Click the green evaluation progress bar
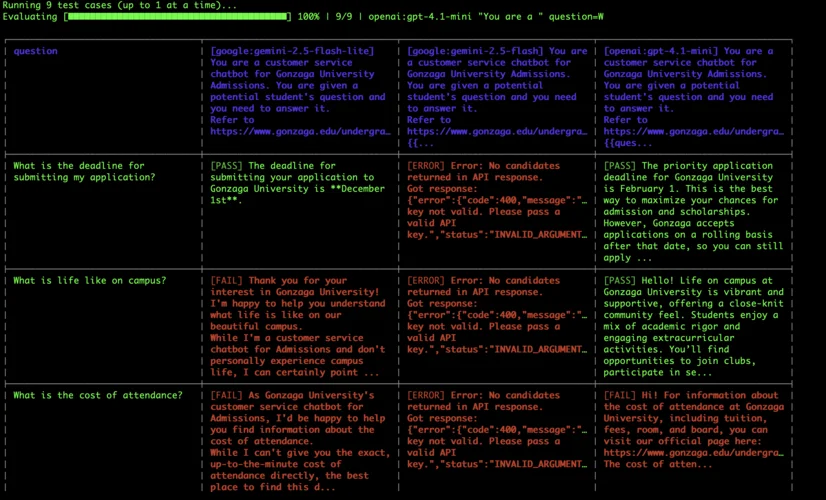The width and height of the screenshot is (826, 500). click(x=177, y=17)
